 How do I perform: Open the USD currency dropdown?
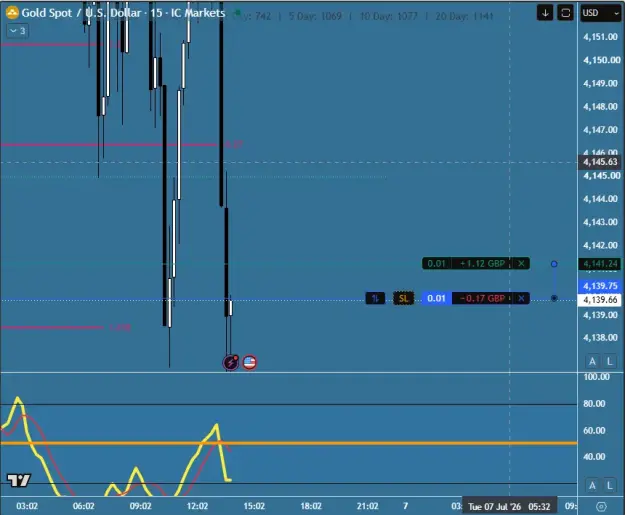[600, 13]
